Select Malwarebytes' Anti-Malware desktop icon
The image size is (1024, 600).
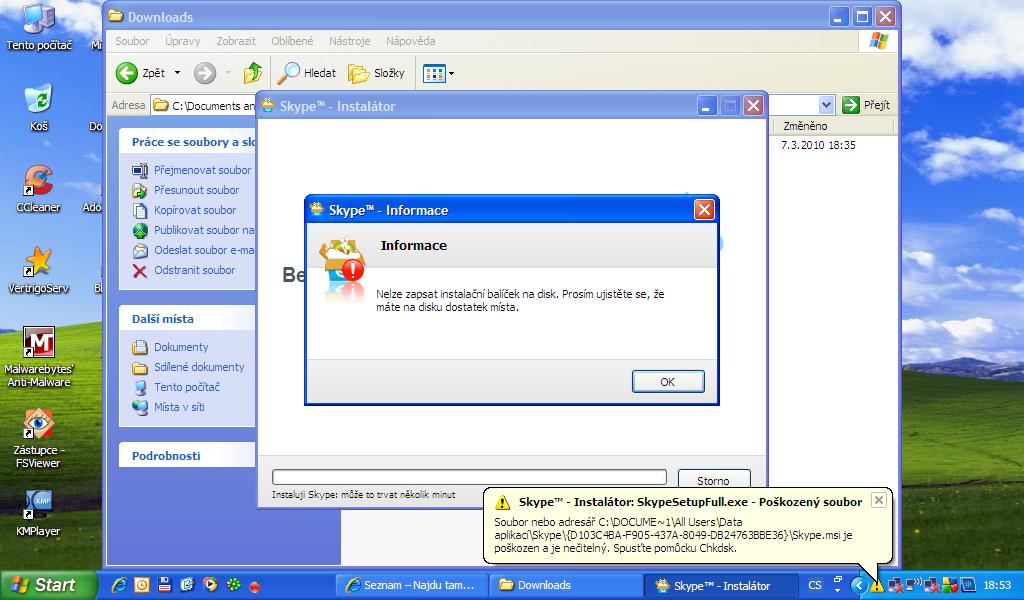click(x=39, y=357)
